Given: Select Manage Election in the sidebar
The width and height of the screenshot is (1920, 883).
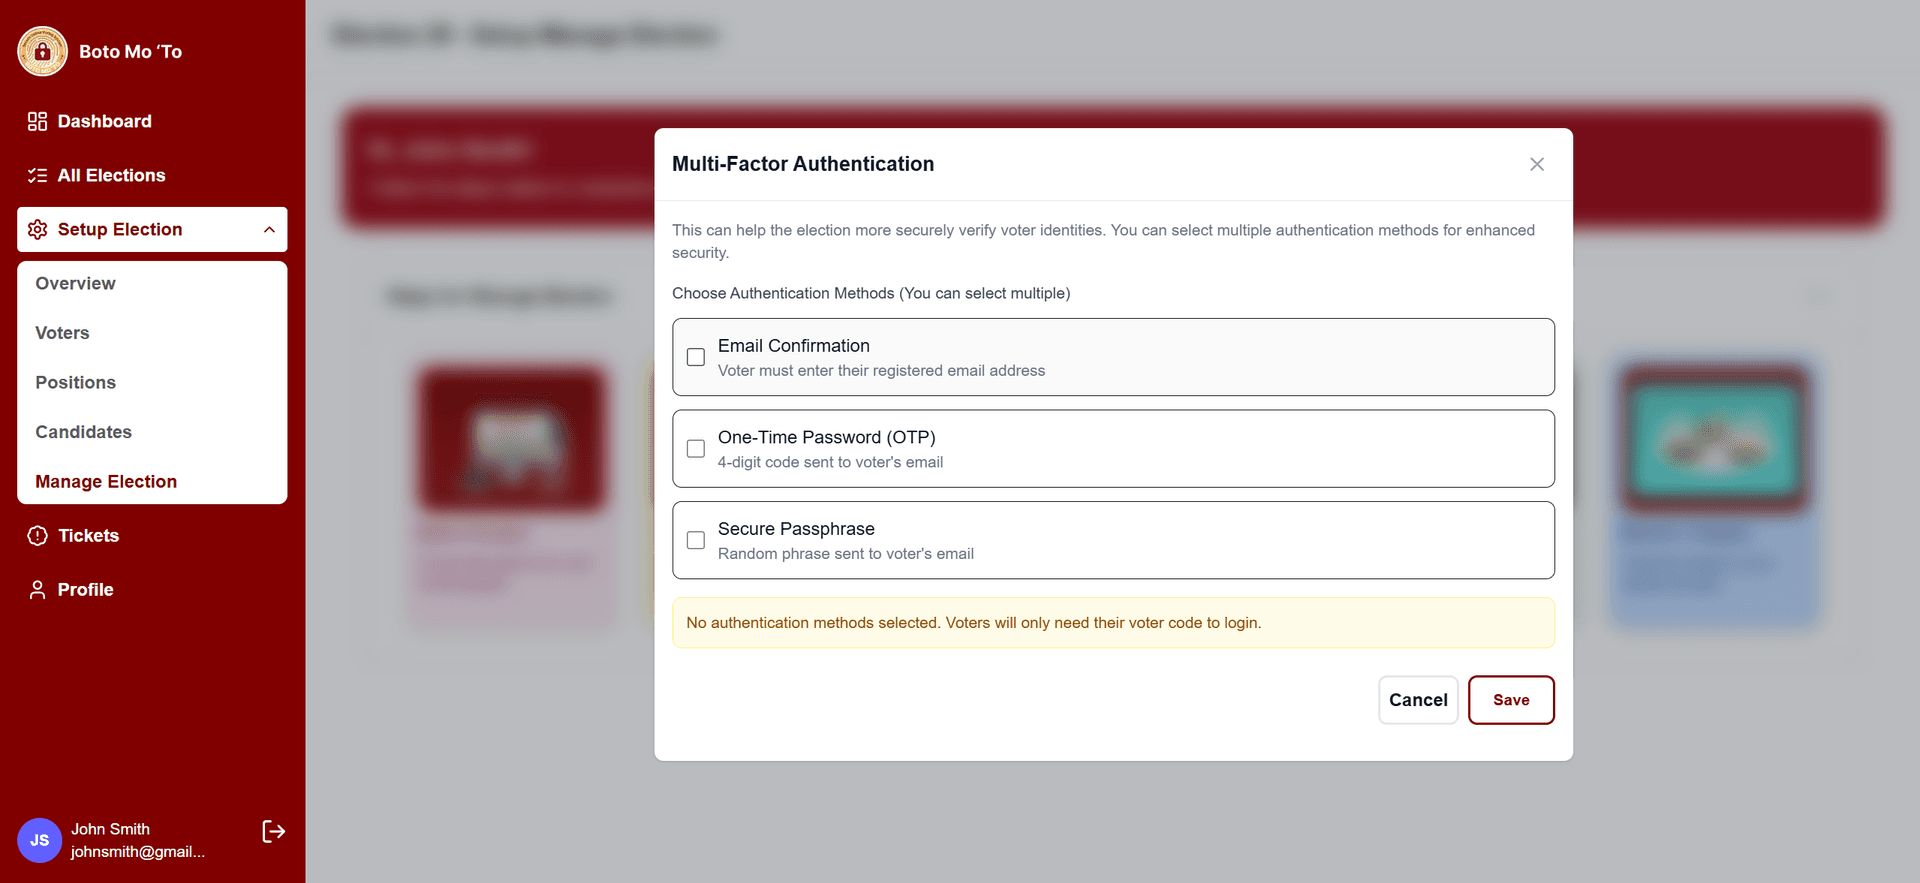Looking at the screenshot, I should click(106, 482).
